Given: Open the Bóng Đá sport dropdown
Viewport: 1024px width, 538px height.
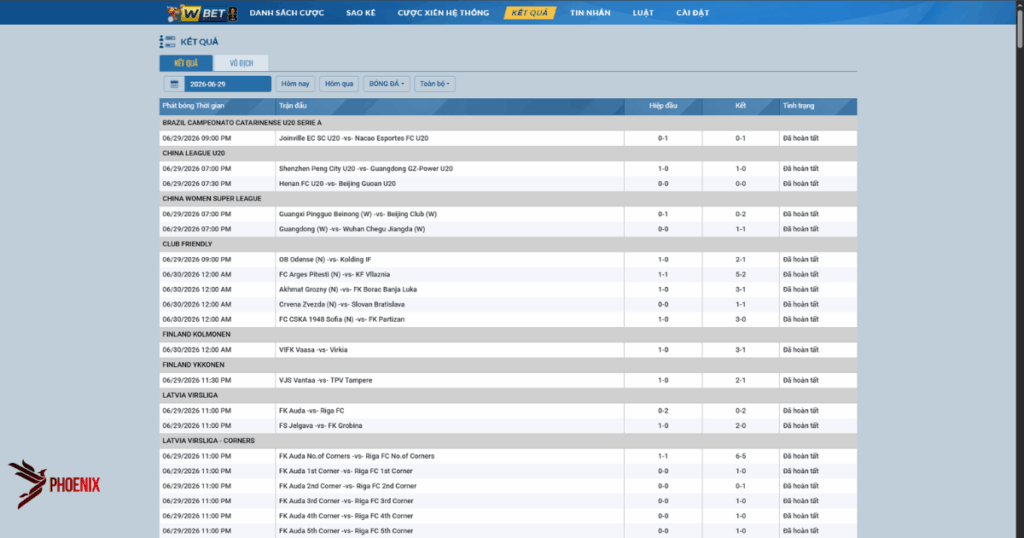Looking at the screenshot, I should click(x=387, y=84).
